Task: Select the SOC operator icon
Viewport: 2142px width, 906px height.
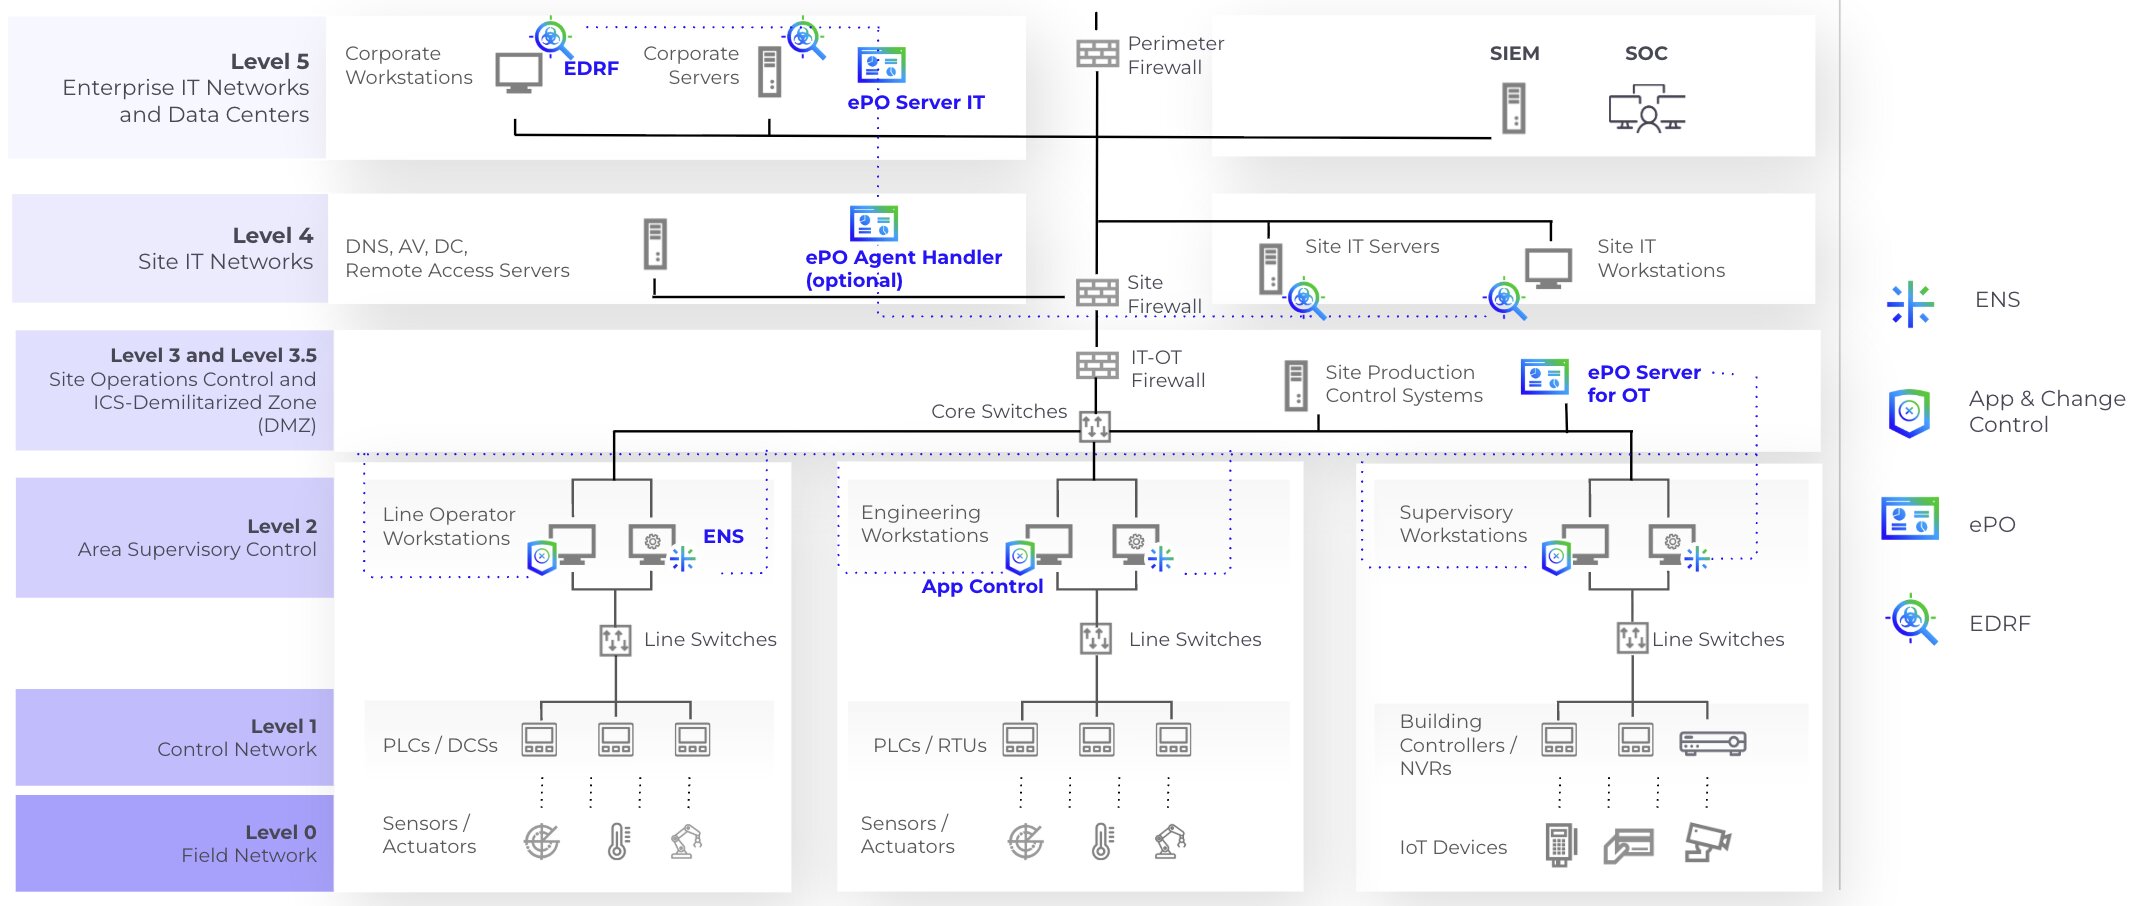Action: [x=1646, y=109]
